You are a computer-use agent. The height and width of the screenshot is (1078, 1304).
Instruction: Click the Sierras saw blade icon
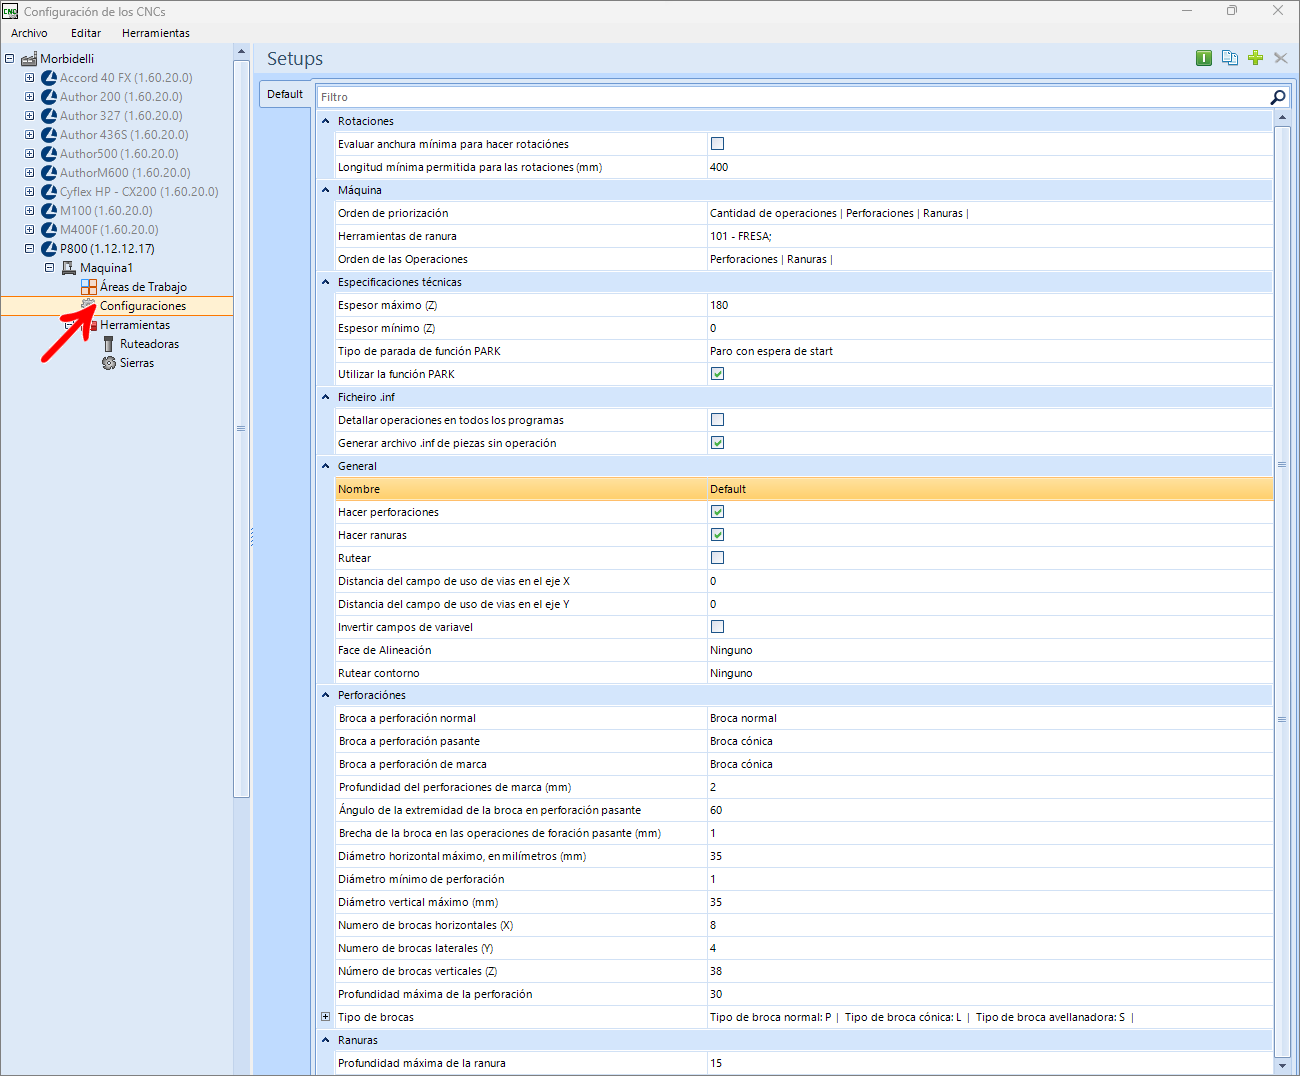(x=109, y=363)
